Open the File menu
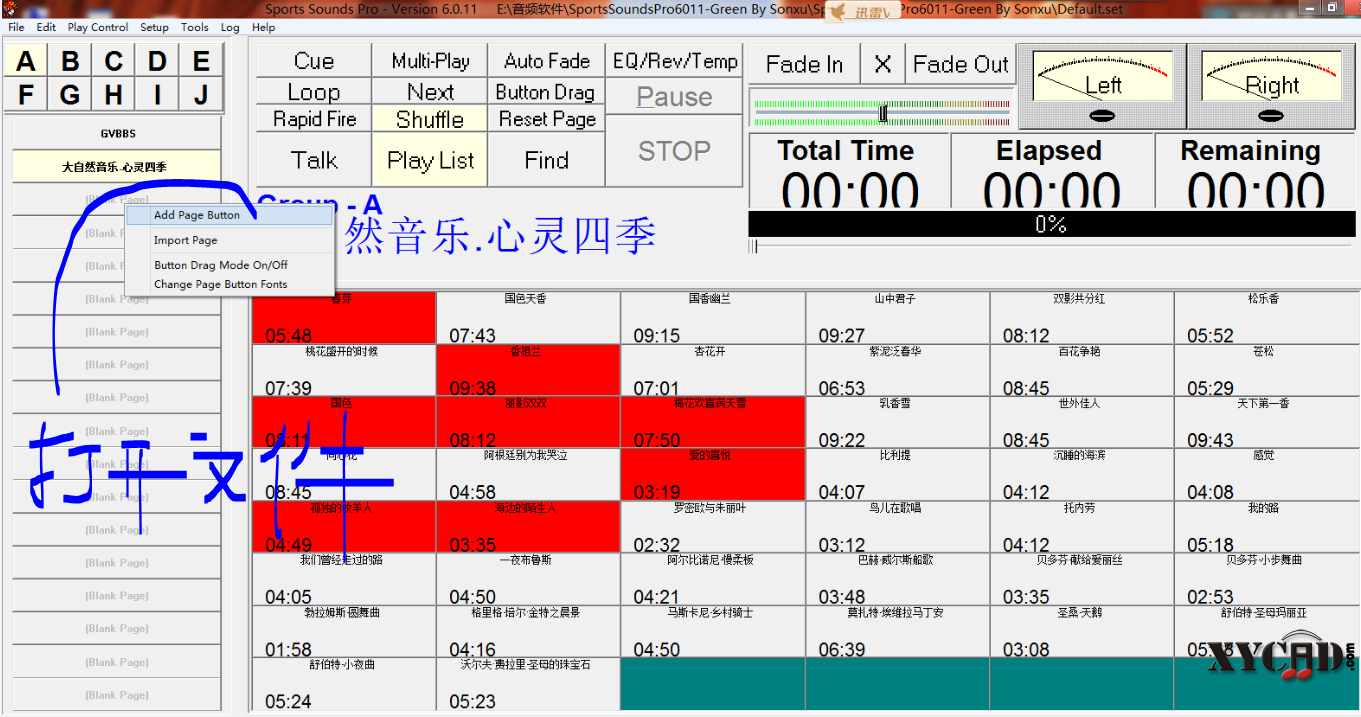The width and height of the screenshot is (1361, 717). (17, 27)
